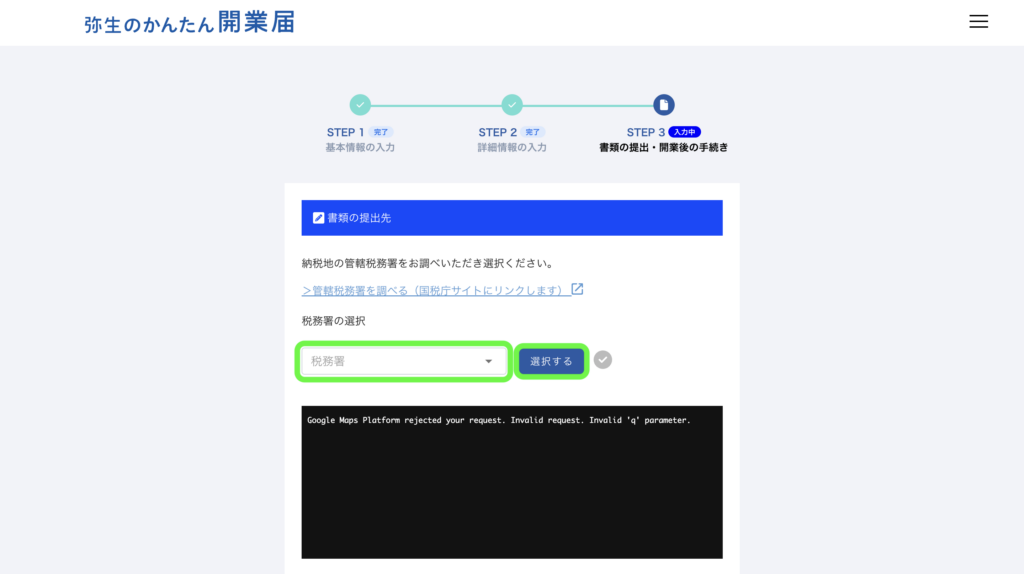Viewport: 1024px width, 574px height.
Task: Click the STEP 2 詳細情報の入力 label
Action: [x=512, y=148]
